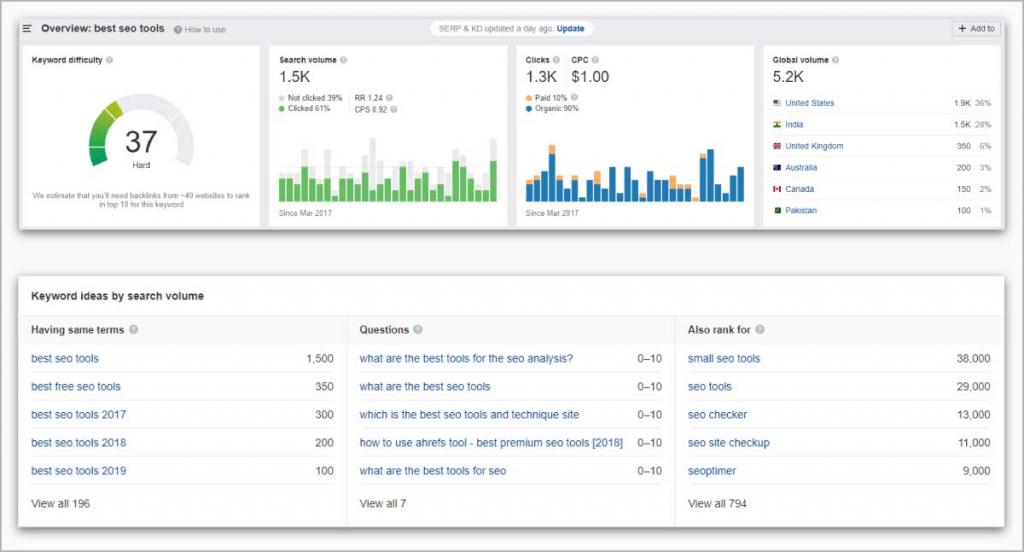Click info icon next to Clicks

556,60
